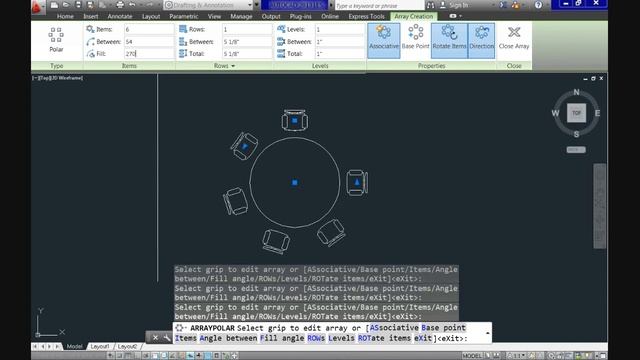Toggle the Direction button
Screen dimensions: 640x360
[482, 40]
